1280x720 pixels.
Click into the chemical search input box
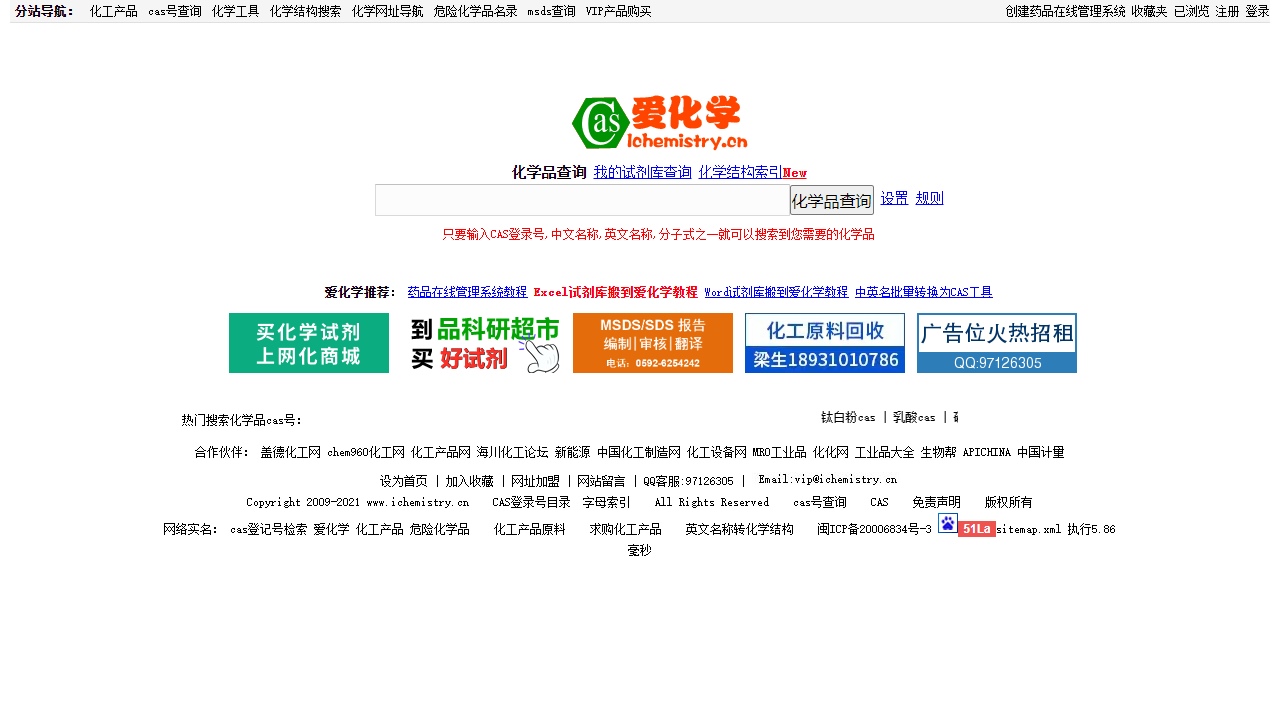click(x=582, y=200)
